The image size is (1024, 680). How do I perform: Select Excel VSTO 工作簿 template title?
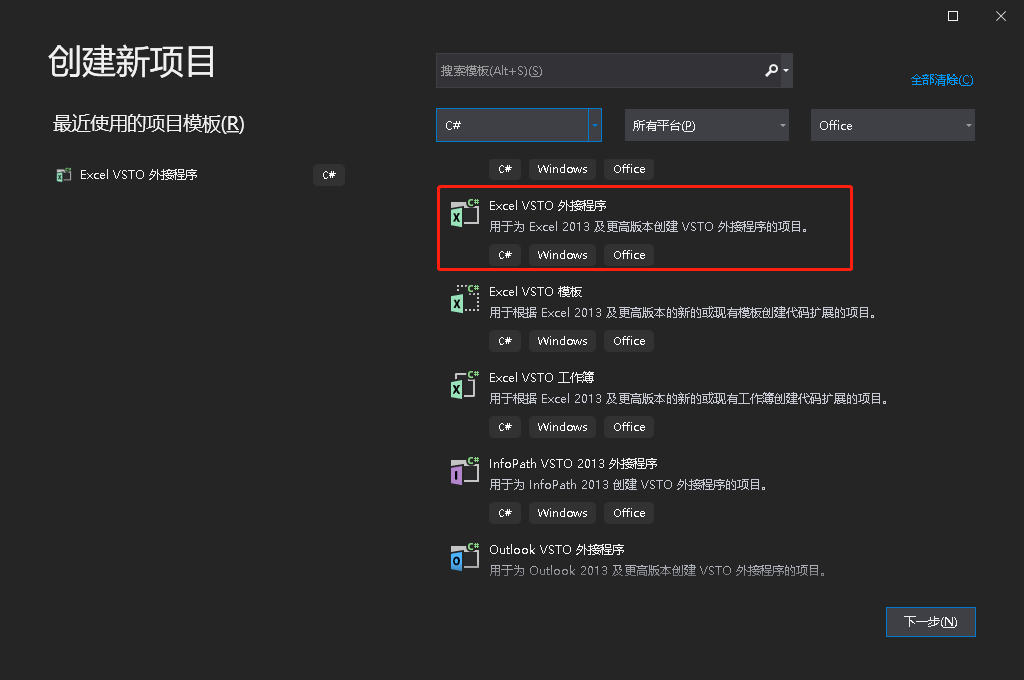pyautogui.click(x=541, y=378)
